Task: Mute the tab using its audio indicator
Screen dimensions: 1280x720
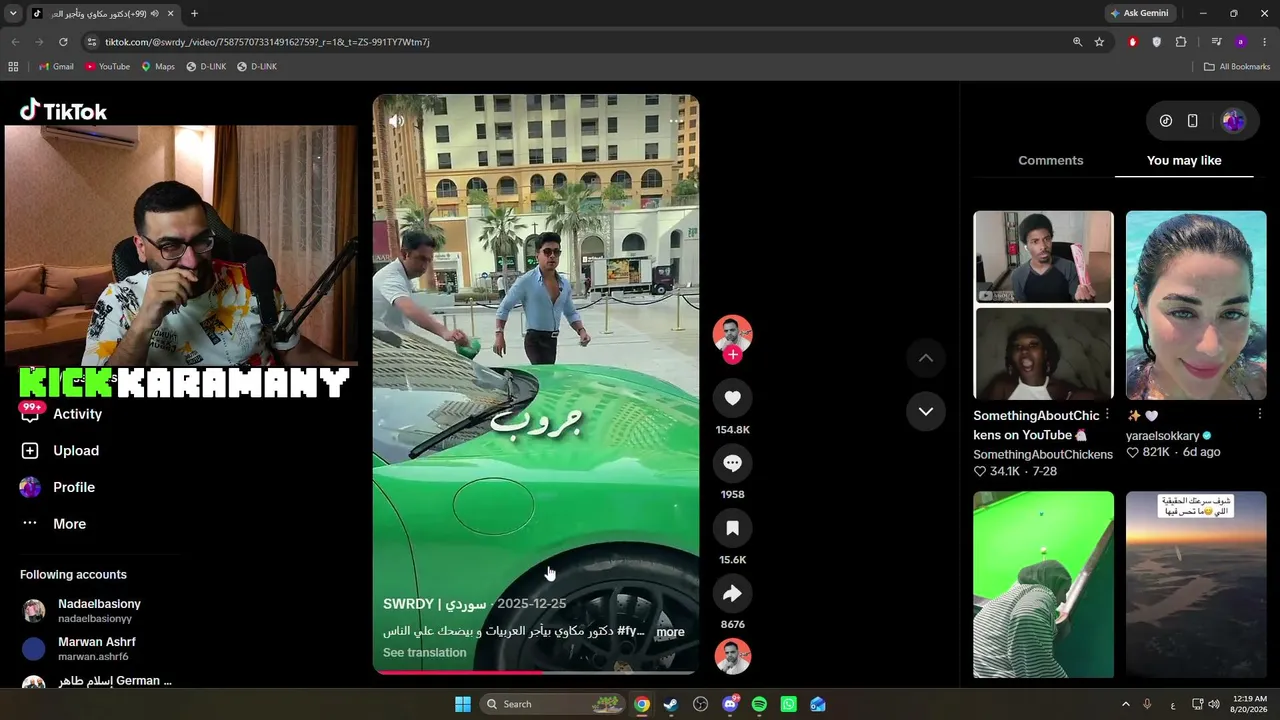Action: [x=154, y=13]
